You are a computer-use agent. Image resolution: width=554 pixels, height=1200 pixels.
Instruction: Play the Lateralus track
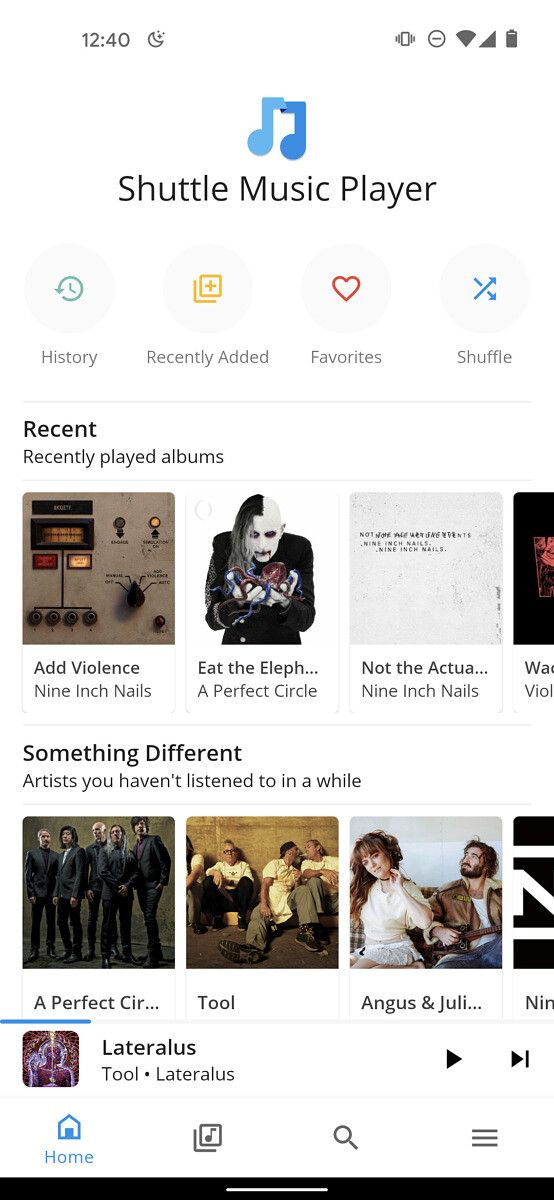coord(453,1059)
